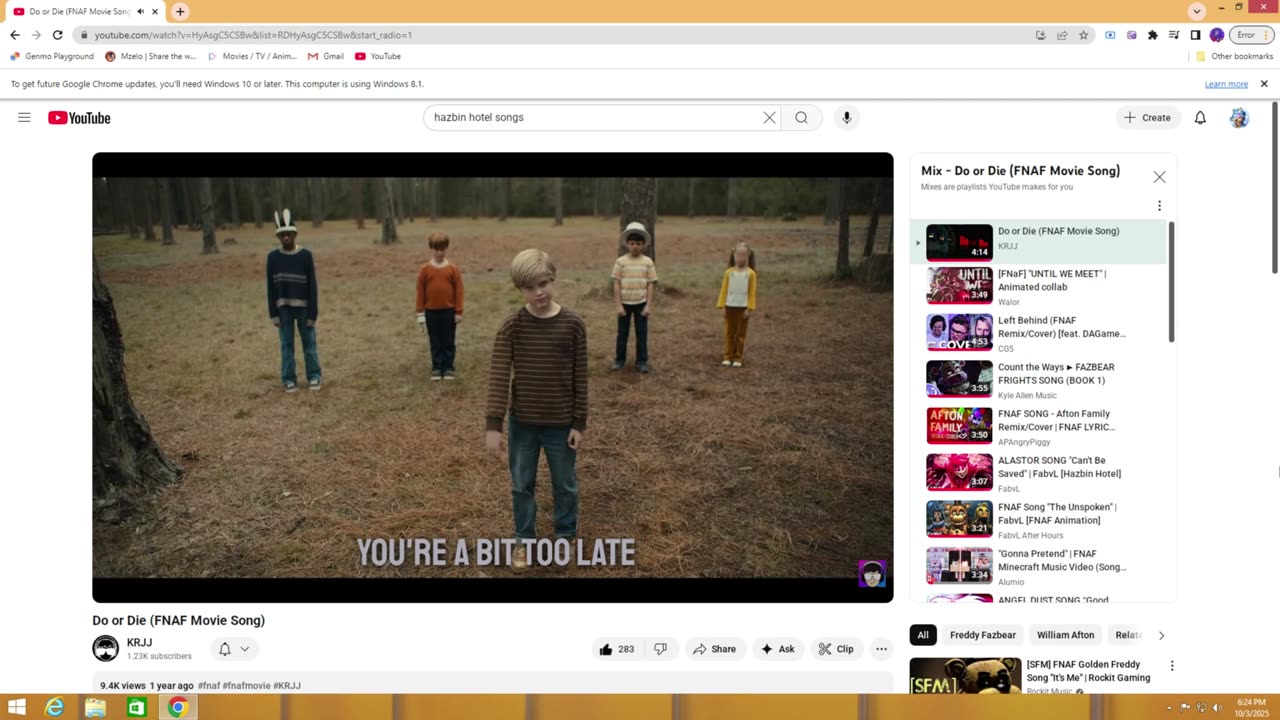
Task: Open the KRJJ channel avatar
Action: click(x=106, y=649)
